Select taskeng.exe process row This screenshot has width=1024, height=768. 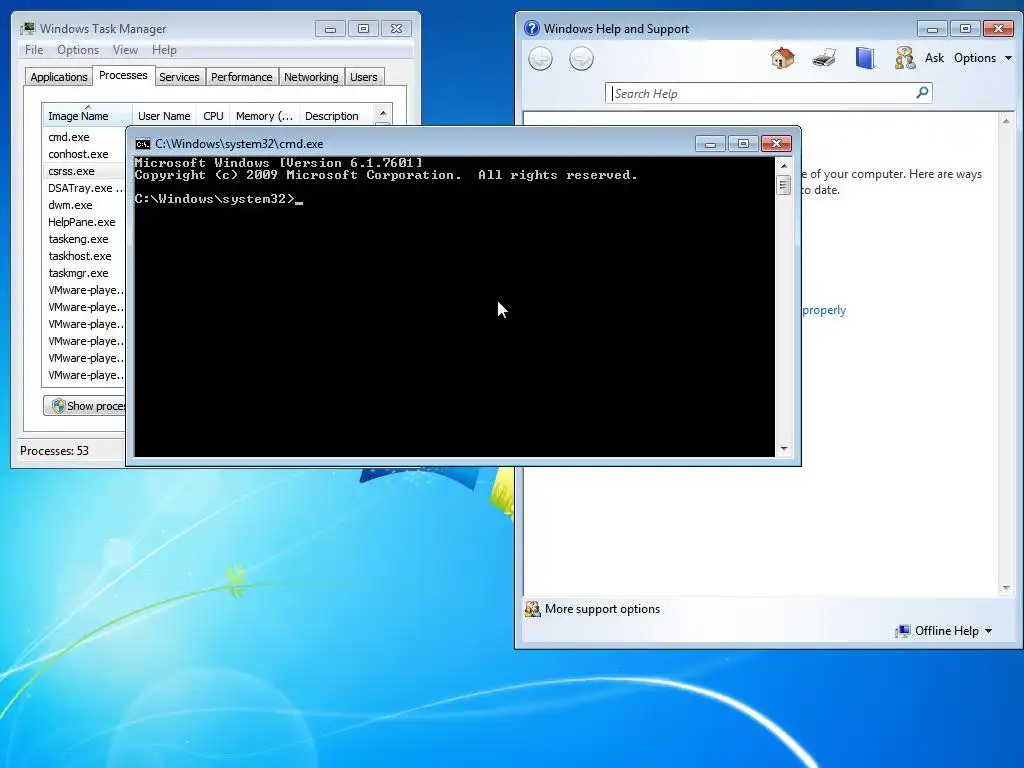click(84, 239)
